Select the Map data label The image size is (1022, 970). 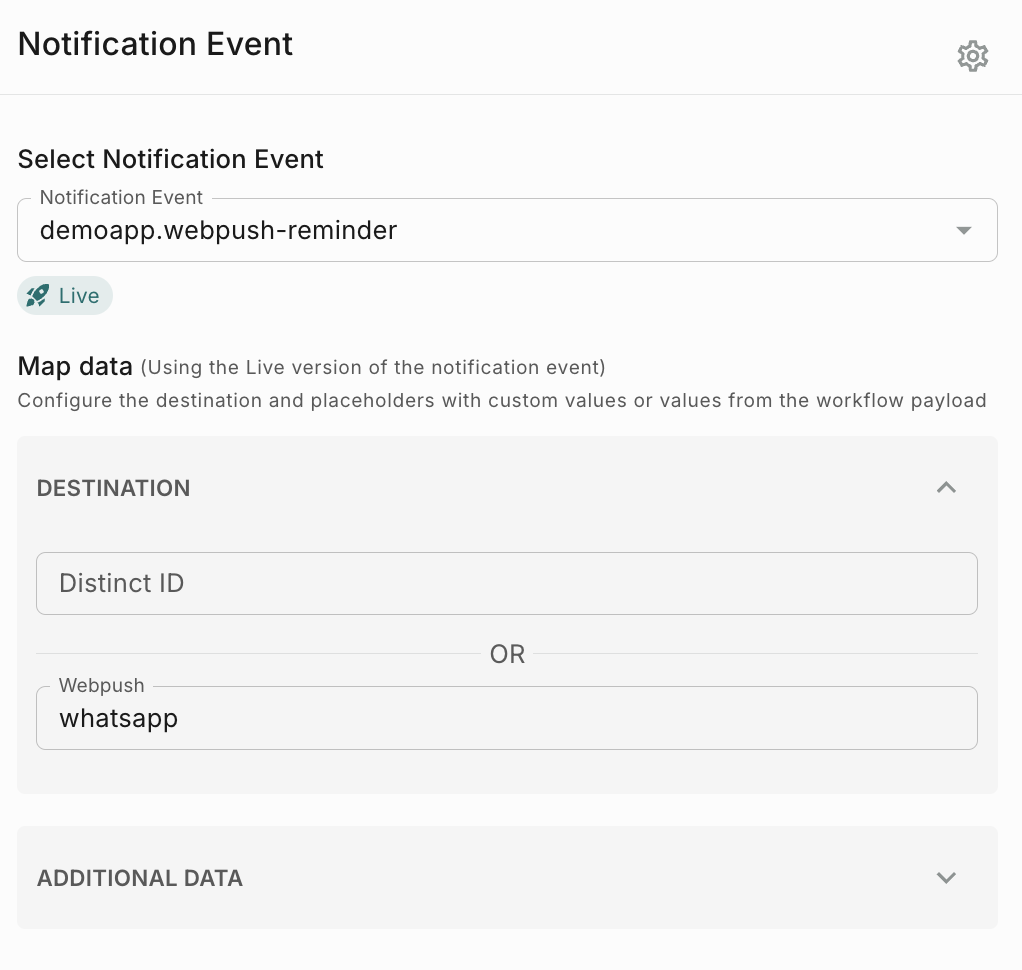coord(75,366)
